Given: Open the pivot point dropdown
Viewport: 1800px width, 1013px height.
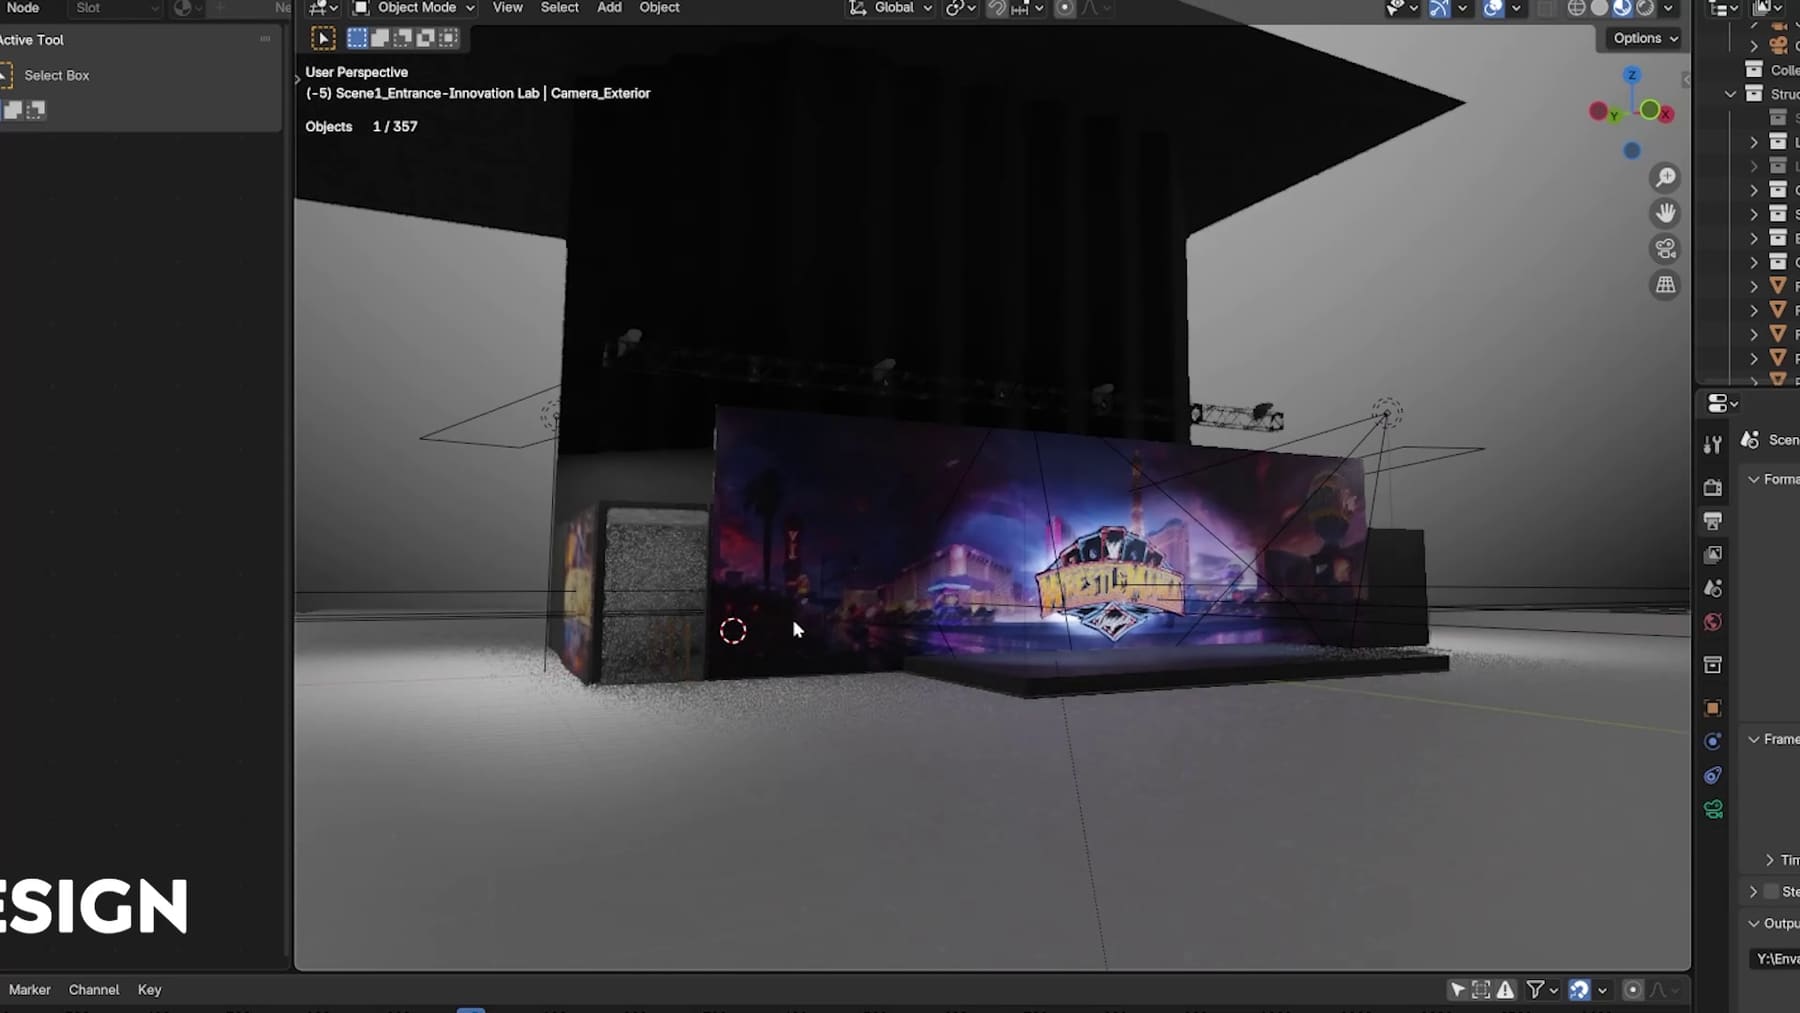Looking at the screenshot, I should coord(961,8).
